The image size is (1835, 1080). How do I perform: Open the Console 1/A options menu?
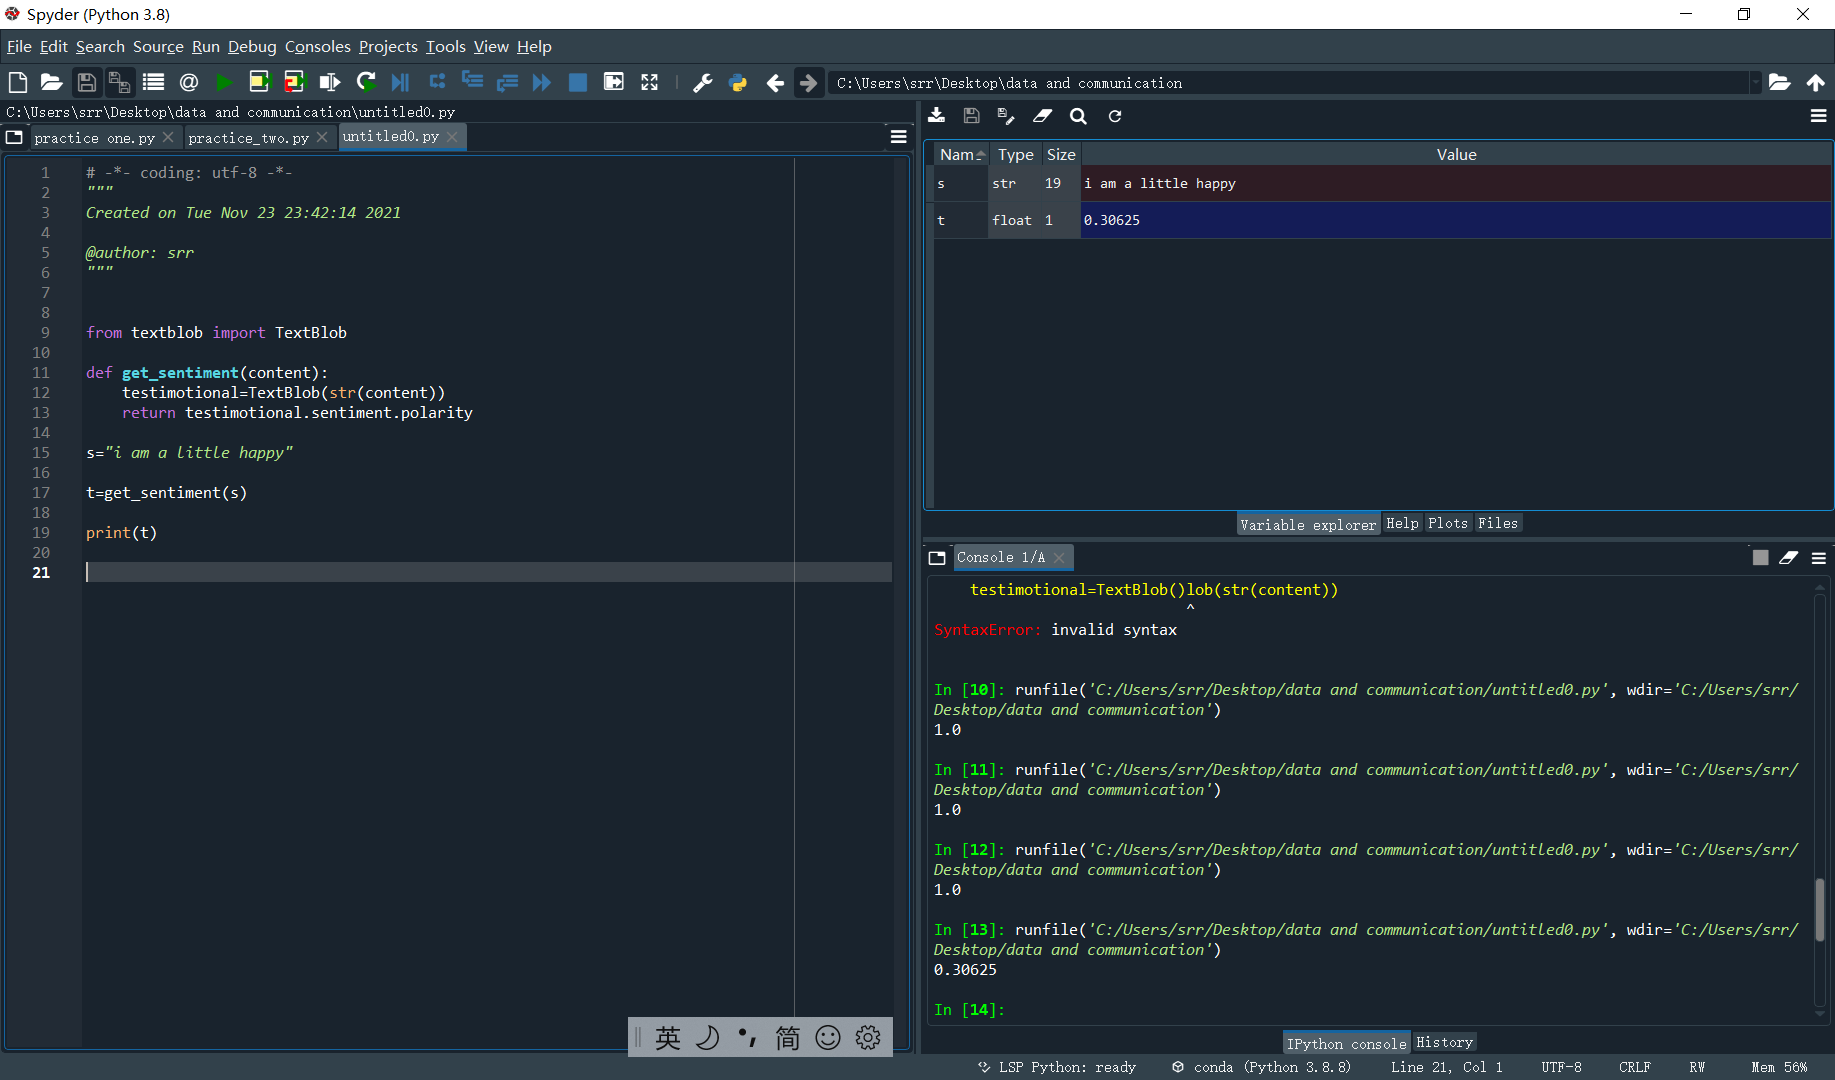click(x=1818, y=557)
